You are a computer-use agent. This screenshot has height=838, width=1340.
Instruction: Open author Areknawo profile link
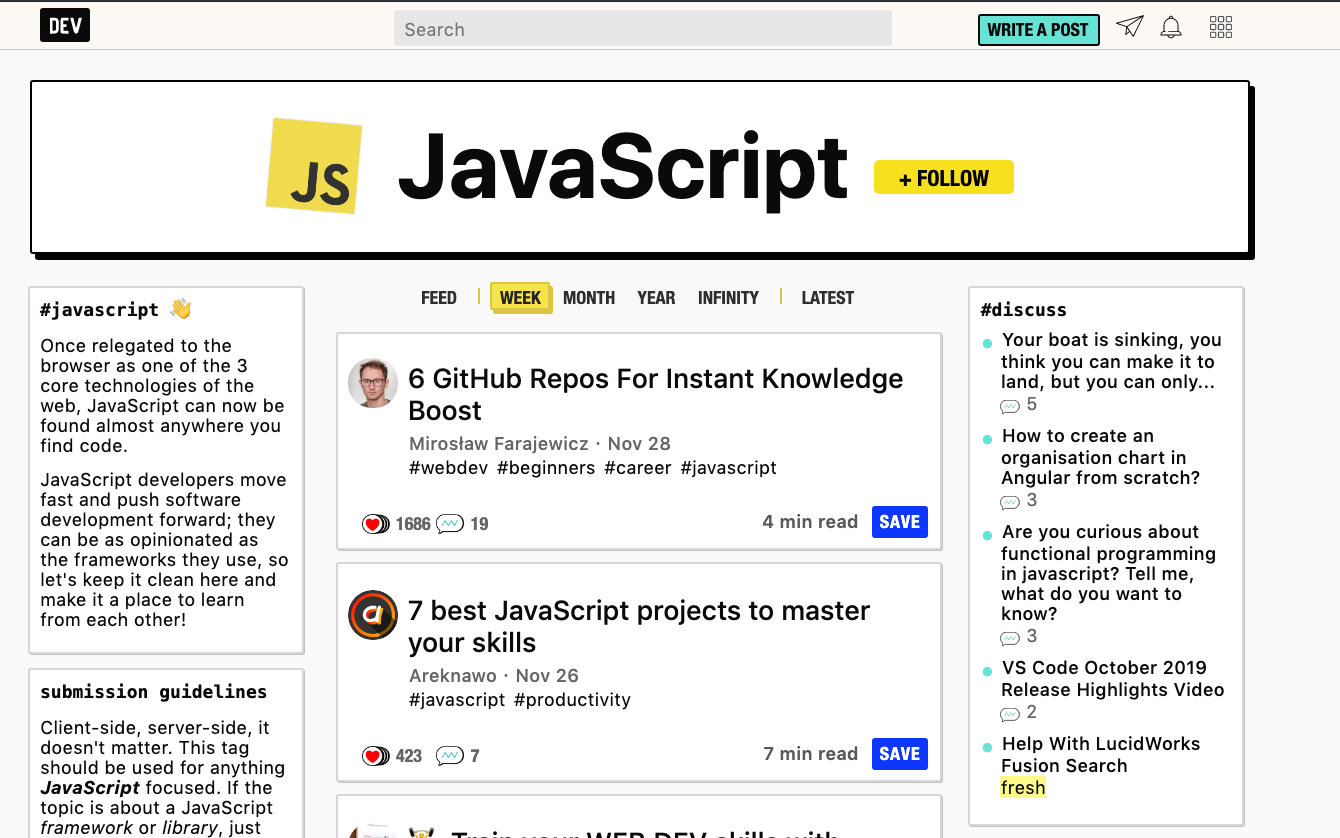(x=453, y=676)
